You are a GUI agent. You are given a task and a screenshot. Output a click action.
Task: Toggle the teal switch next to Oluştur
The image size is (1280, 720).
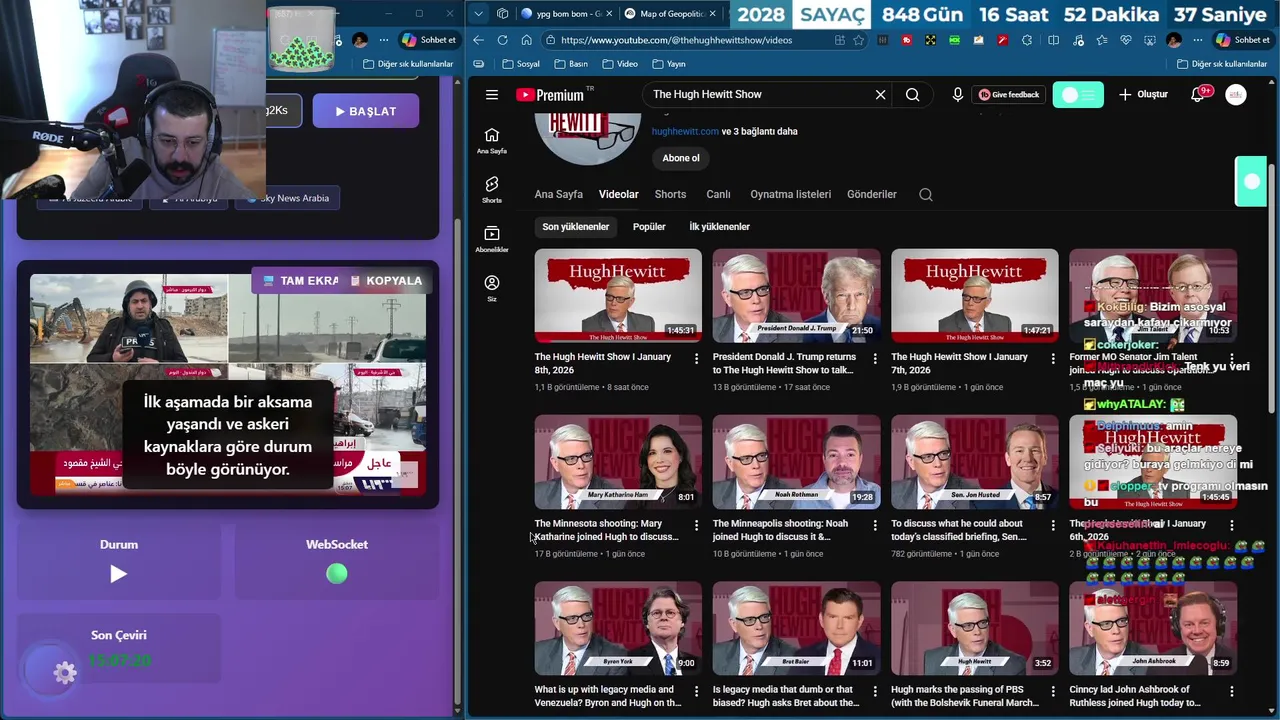pyautogui.click(x=1078, y=95)
